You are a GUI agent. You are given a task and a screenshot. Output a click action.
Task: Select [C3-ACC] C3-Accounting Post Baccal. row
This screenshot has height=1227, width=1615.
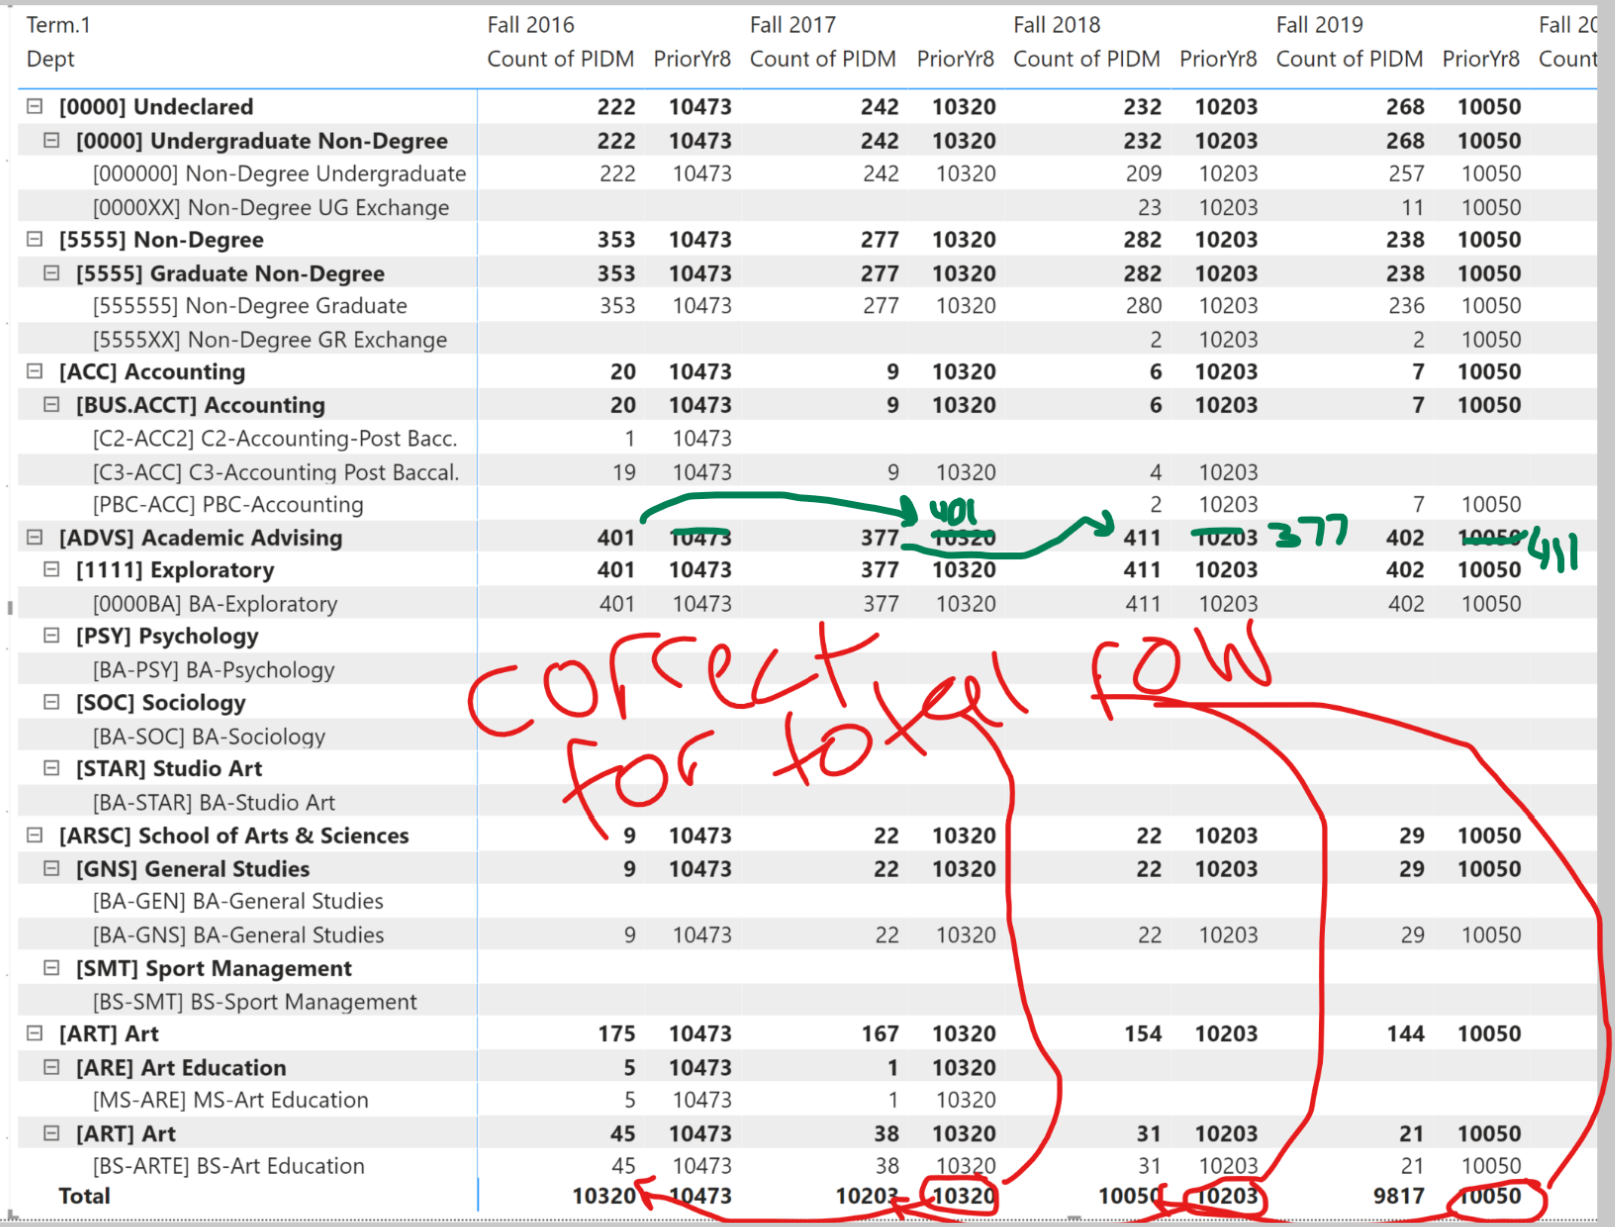(276, 472)
